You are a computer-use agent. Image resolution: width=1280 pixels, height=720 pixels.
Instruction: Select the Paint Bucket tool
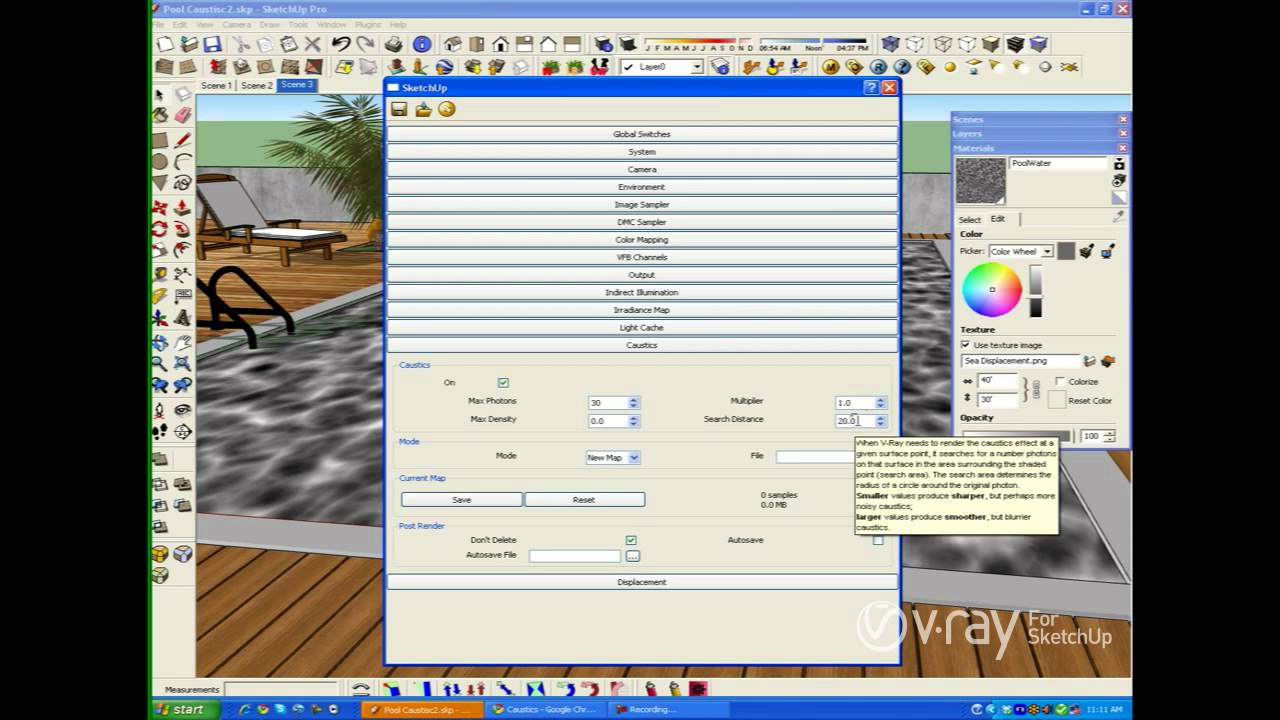click(x=160, y=115)
